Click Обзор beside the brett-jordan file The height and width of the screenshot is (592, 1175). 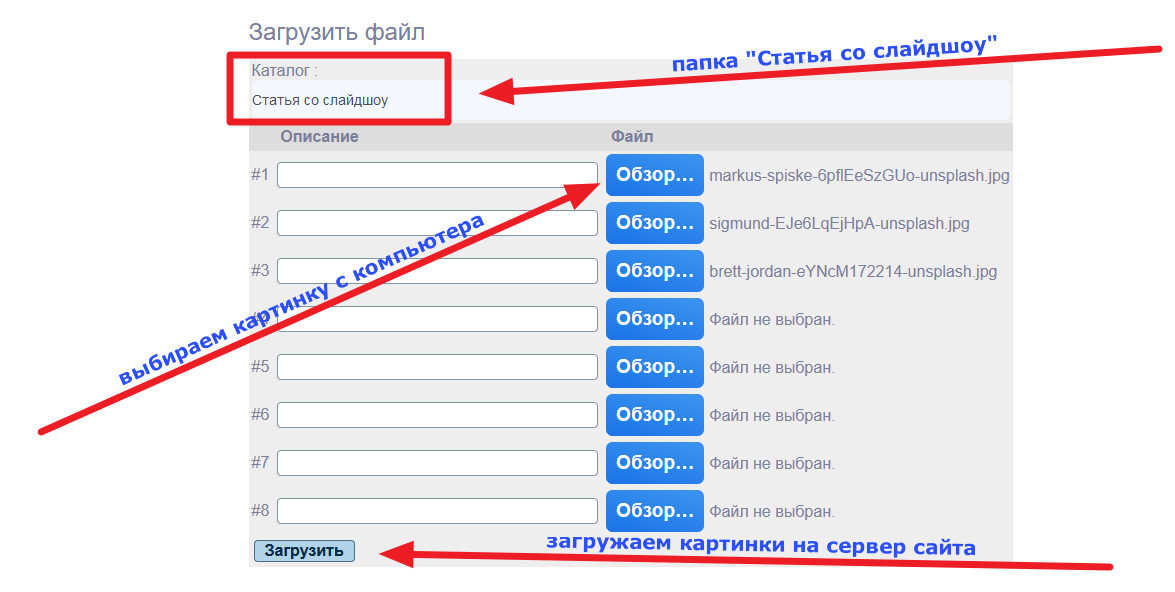[654, 271]
